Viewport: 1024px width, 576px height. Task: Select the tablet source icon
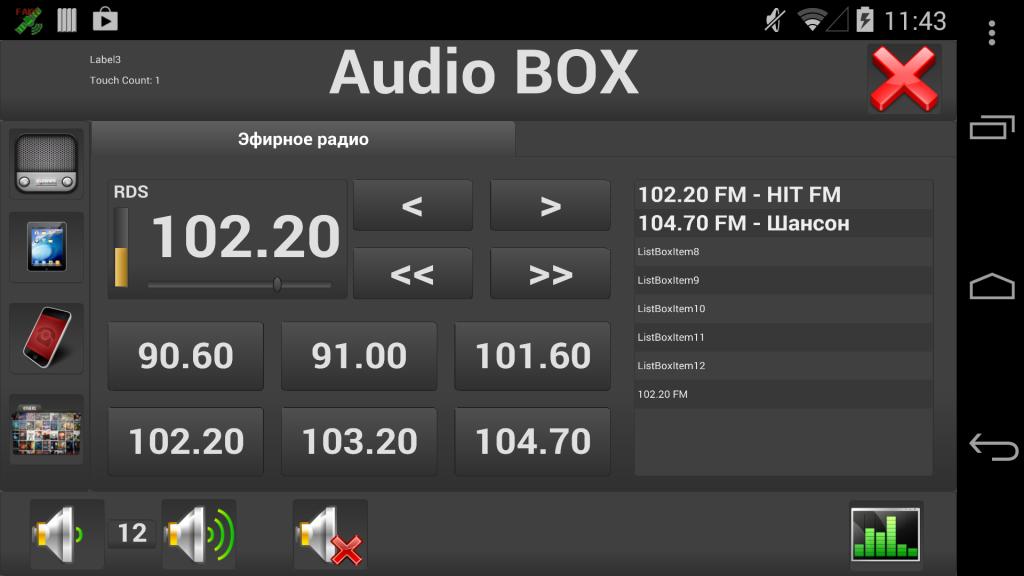click(46, 247)
